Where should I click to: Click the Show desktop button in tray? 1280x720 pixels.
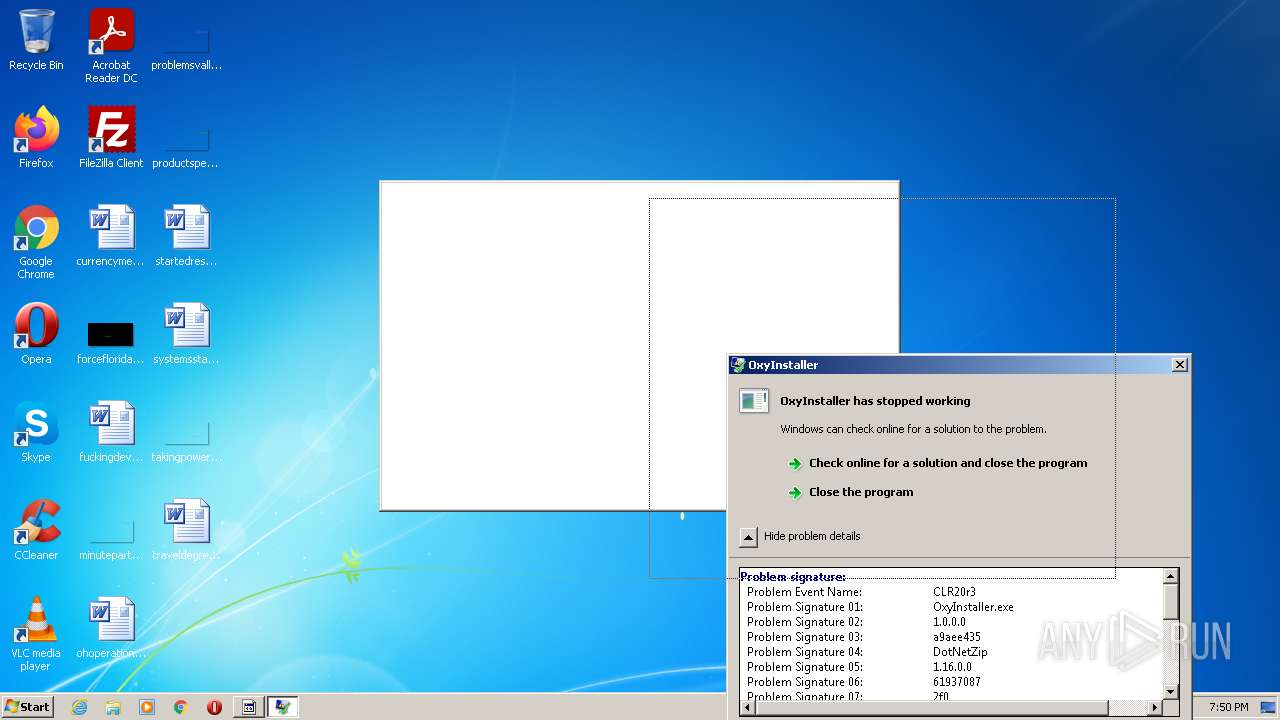[x=1270, y=707]
